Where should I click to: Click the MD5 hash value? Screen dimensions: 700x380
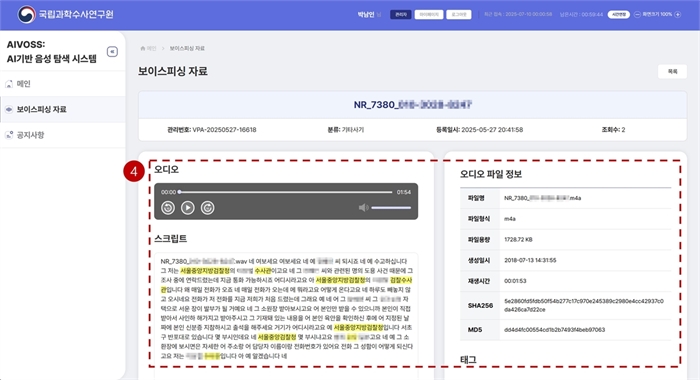[554, 330]
